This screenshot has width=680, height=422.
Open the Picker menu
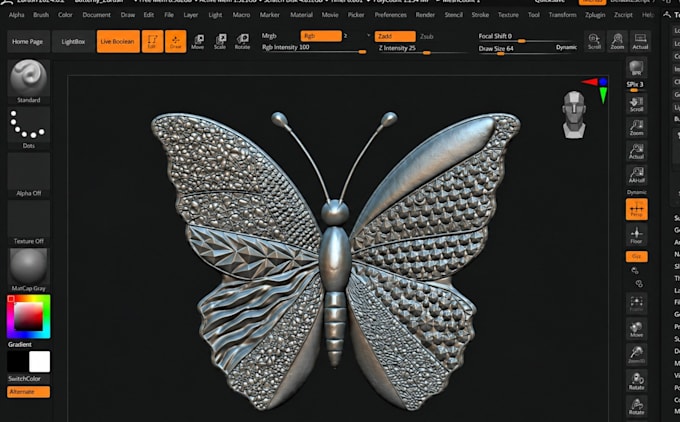[356, 15]
